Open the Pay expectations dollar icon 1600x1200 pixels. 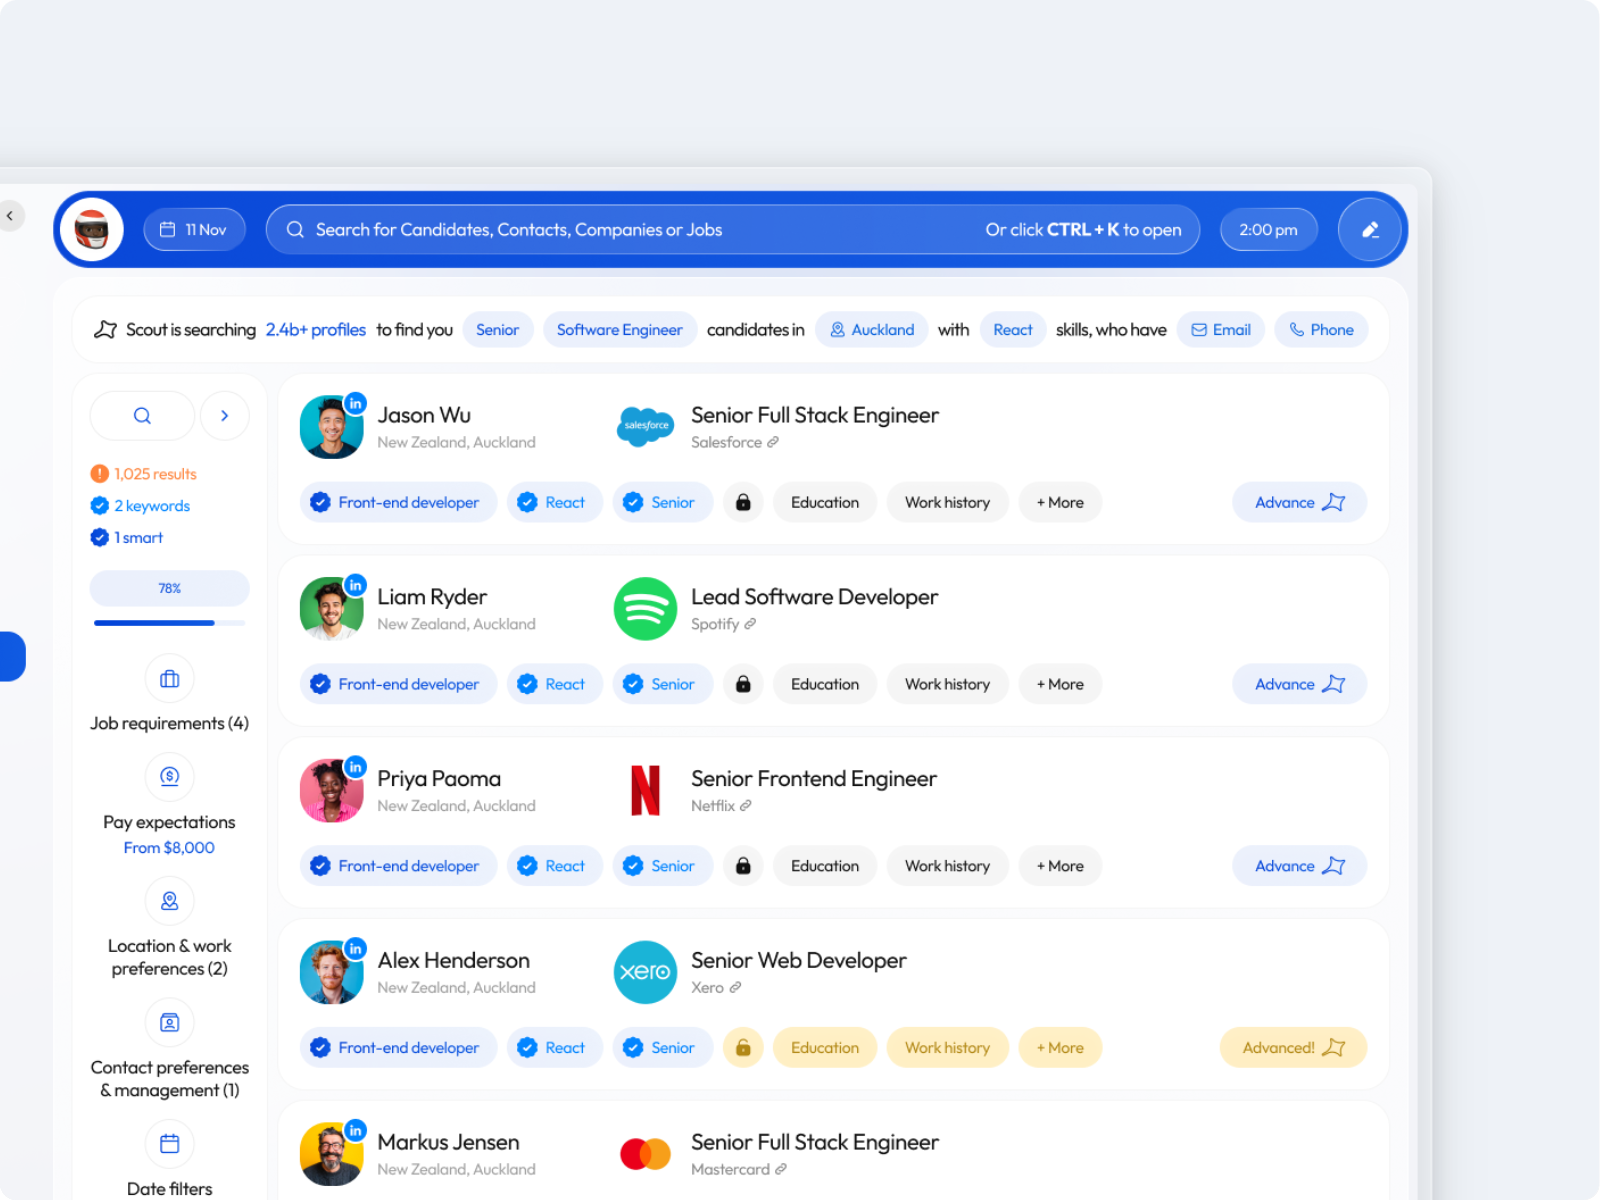[170, 776]
